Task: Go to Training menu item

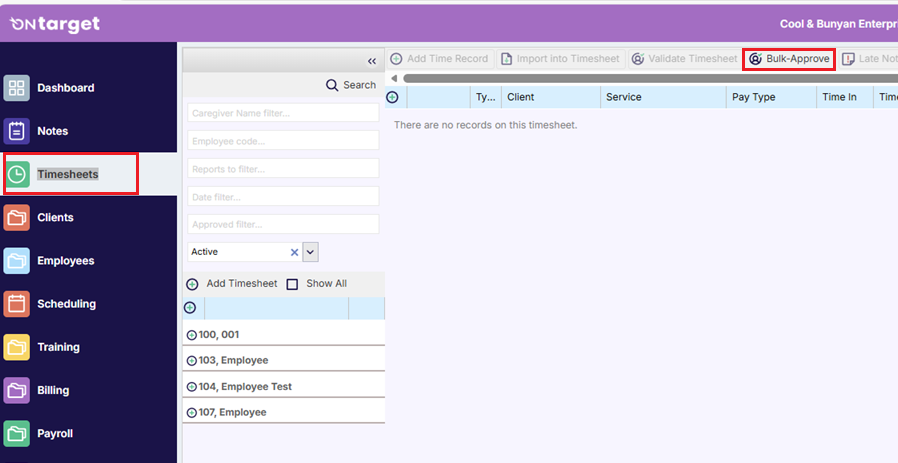Action: [x=58, y=347]
